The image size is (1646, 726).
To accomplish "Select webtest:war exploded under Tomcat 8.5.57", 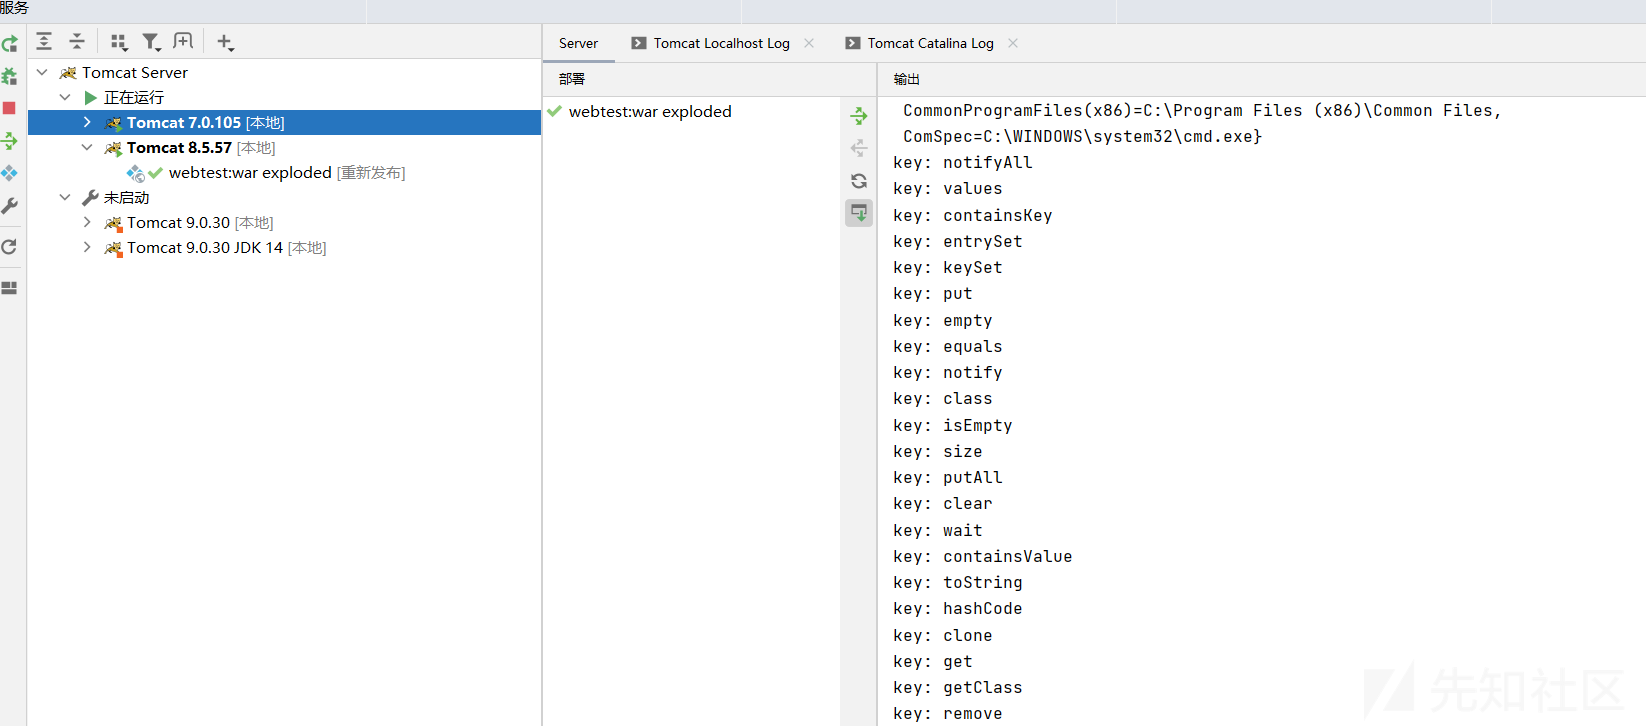I will tap(250, 172).
